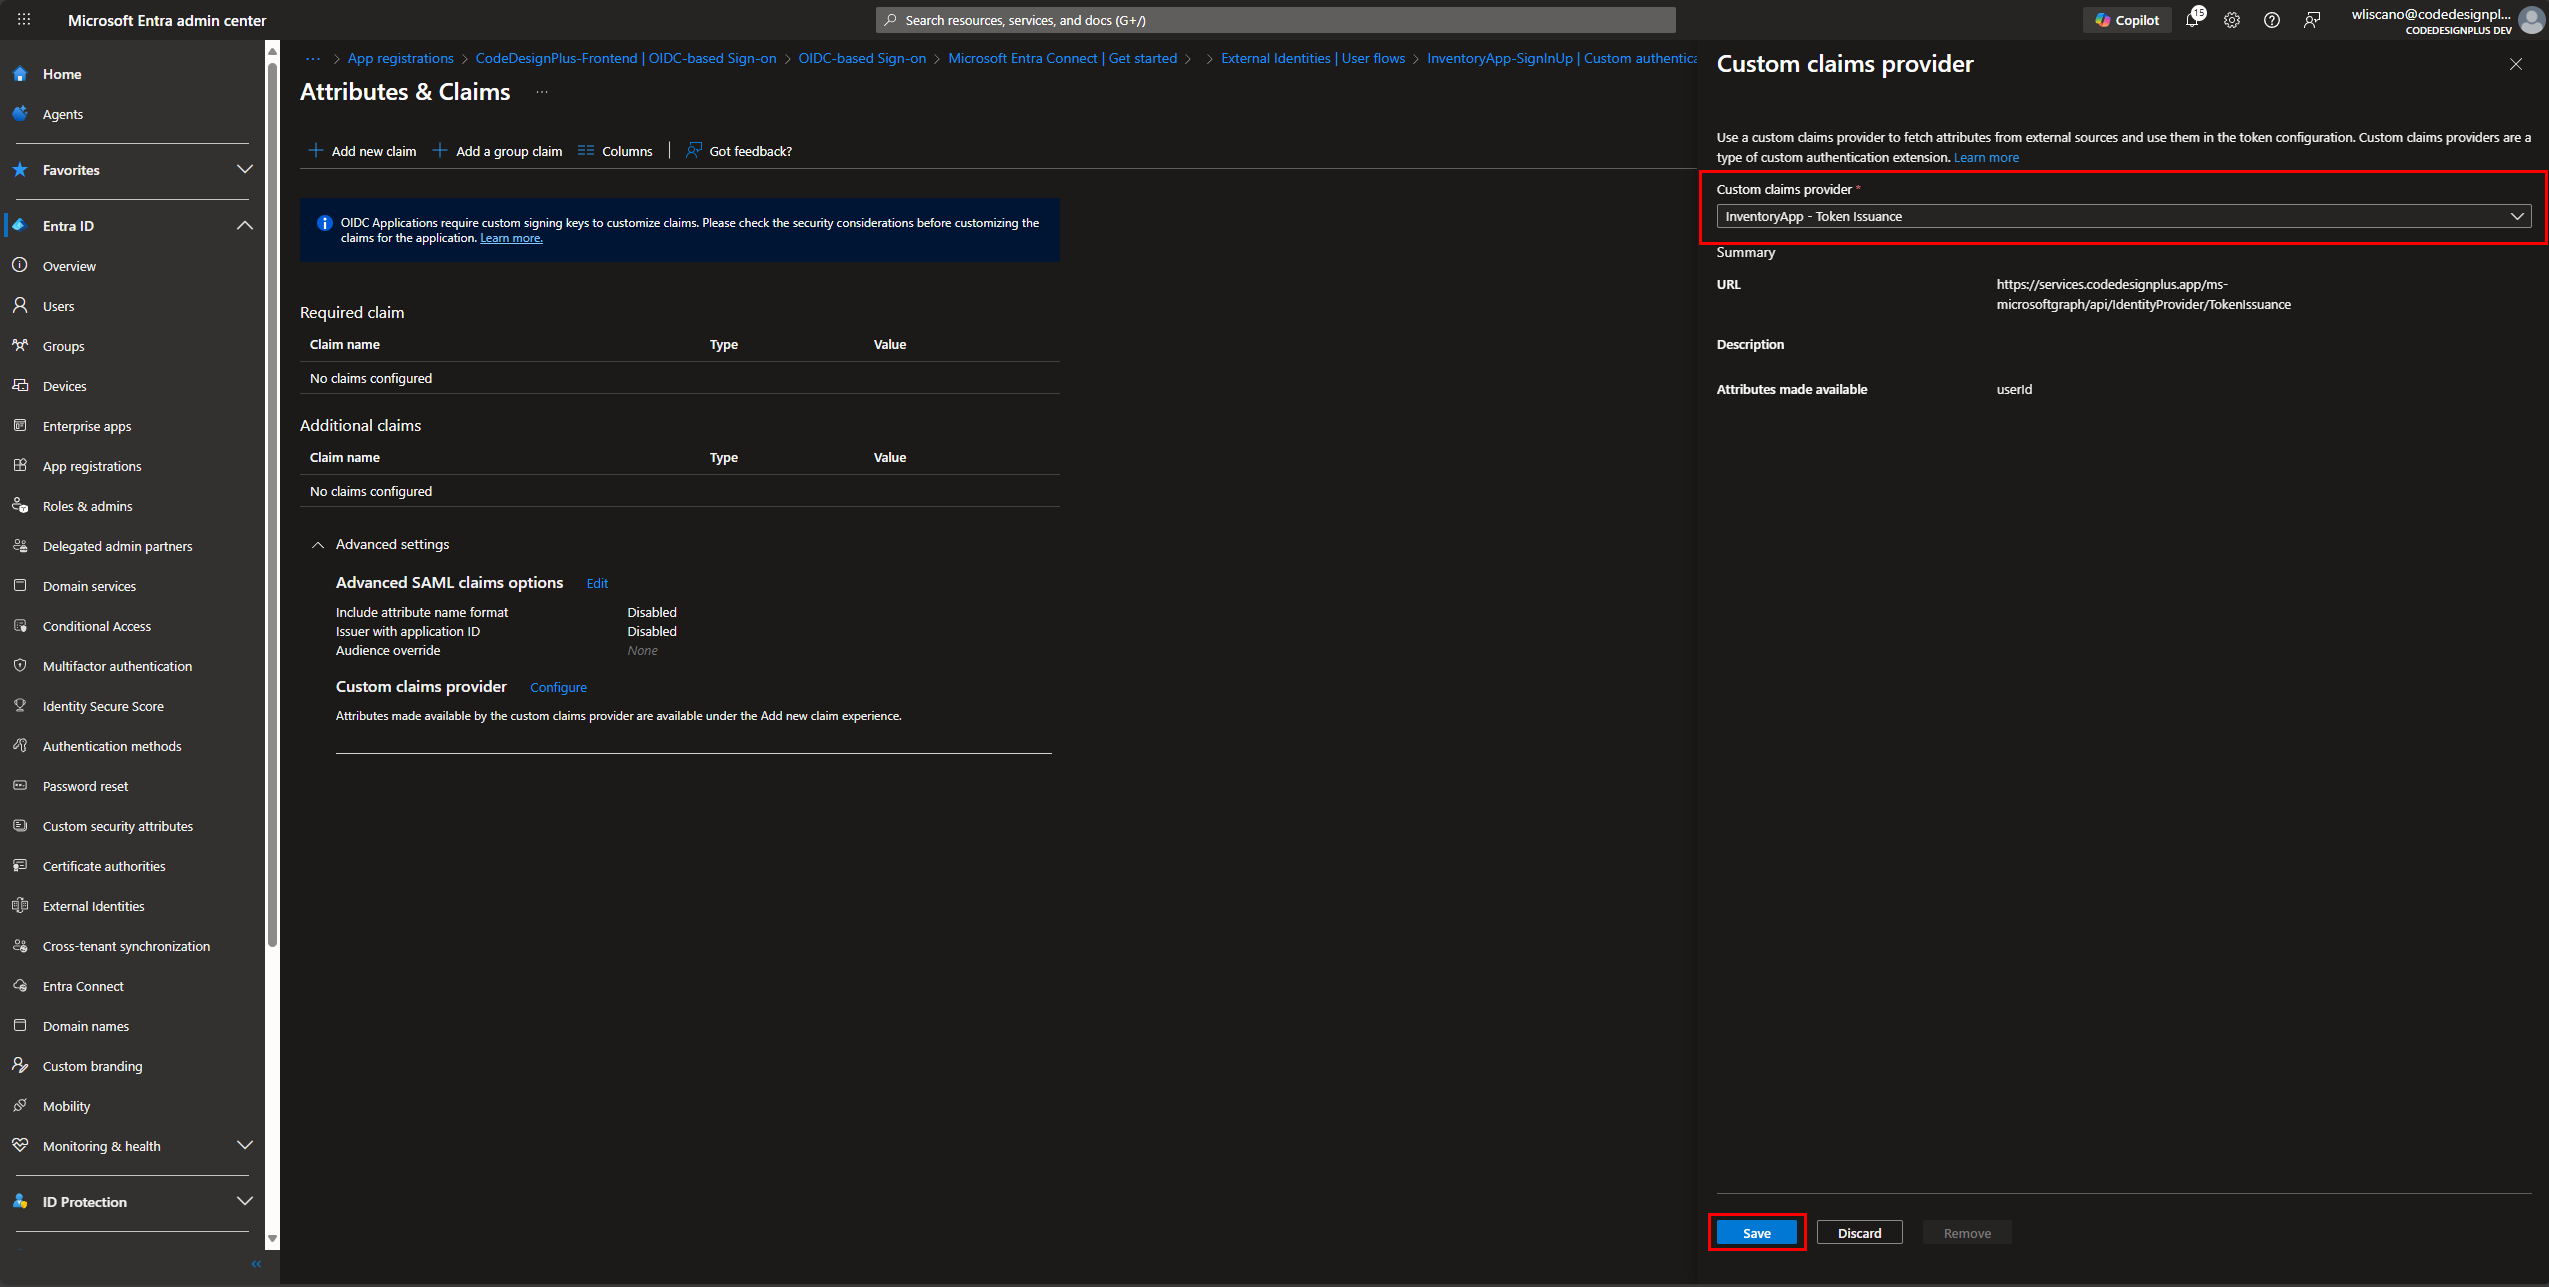This screenshot has height=1287, width=2549.
Task: Click the sidebar scroll down arrow
Action: tap(272, 1239)
